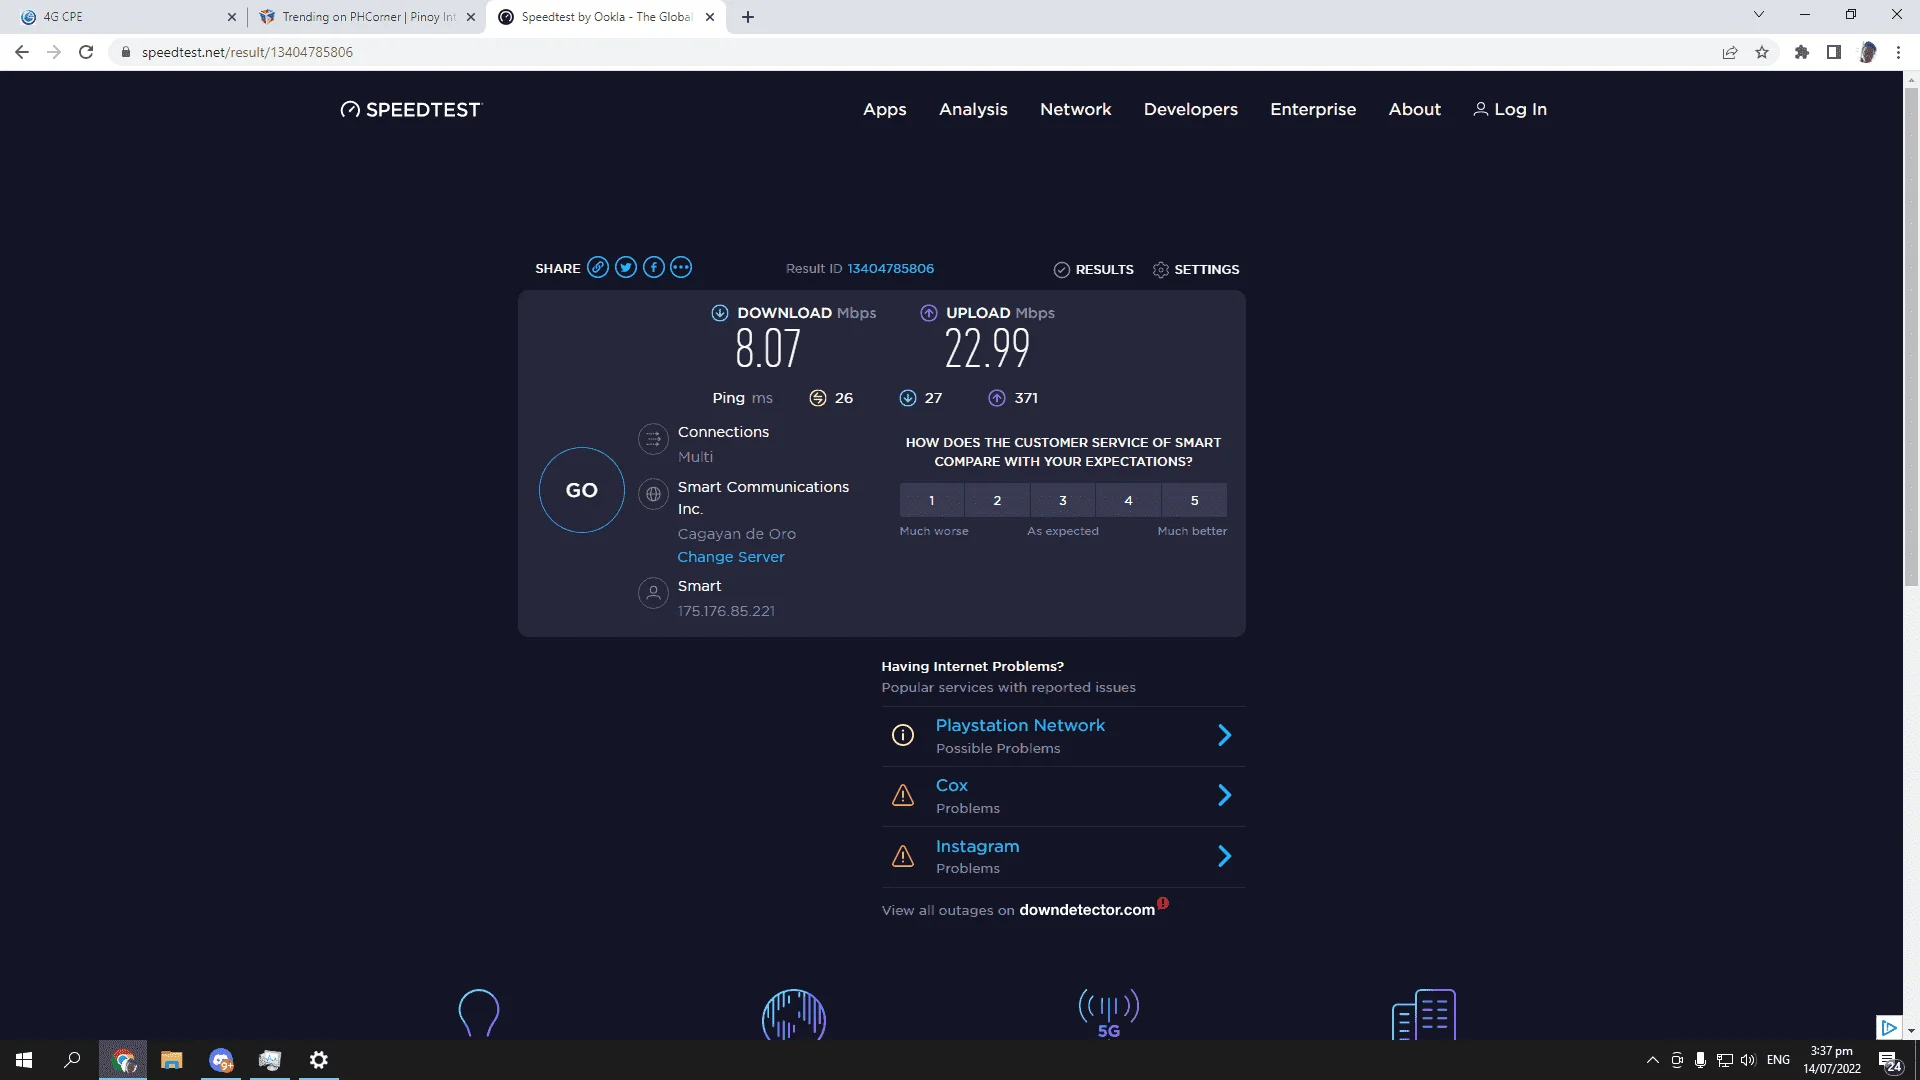Open Speedtest SETTINGS
This screenshot has height=1080, width=1920.
(1196, 270)
